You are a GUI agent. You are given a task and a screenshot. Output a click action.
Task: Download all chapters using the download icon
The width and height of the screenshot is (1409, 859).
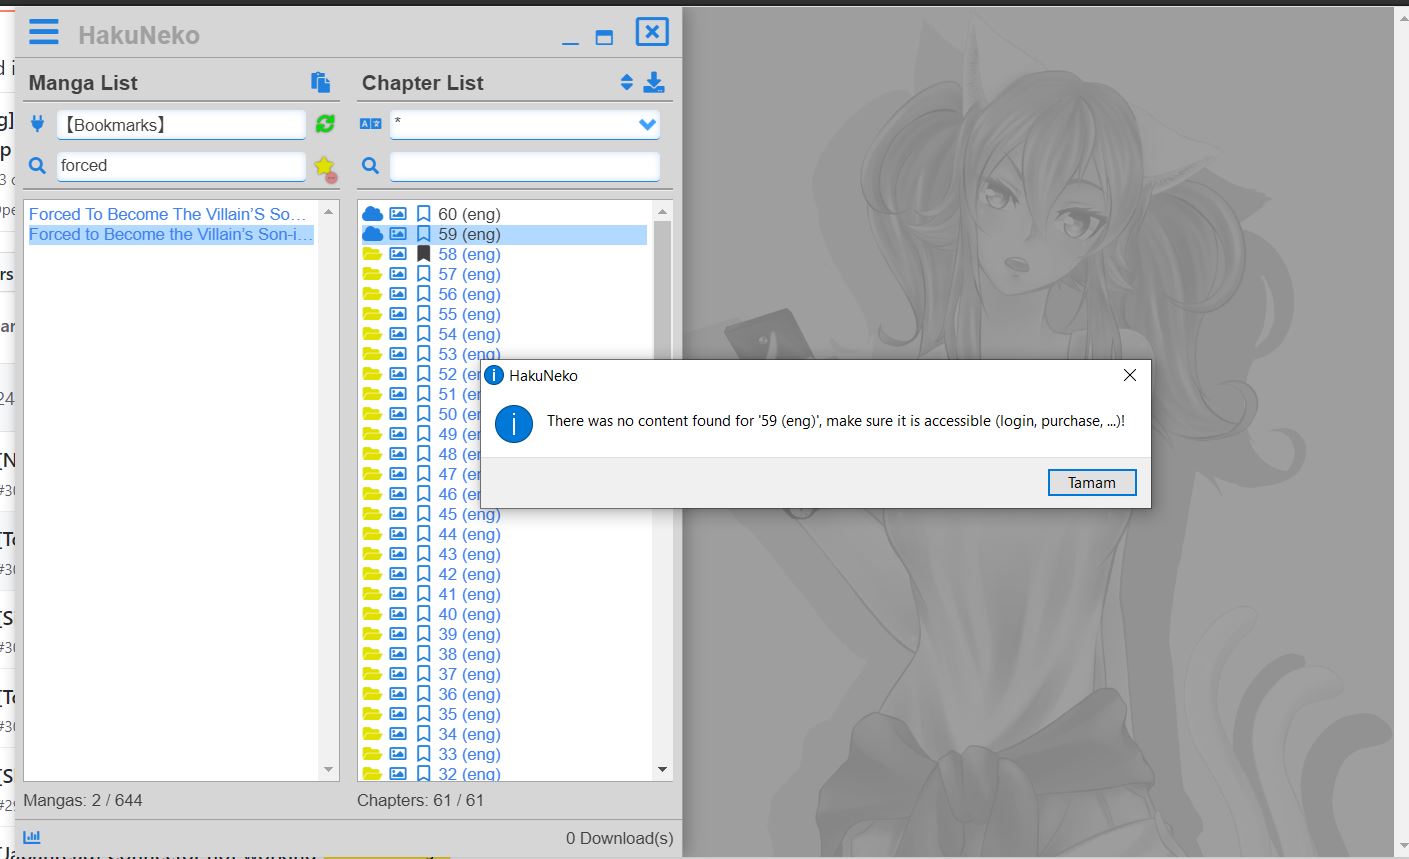(654, 82)
